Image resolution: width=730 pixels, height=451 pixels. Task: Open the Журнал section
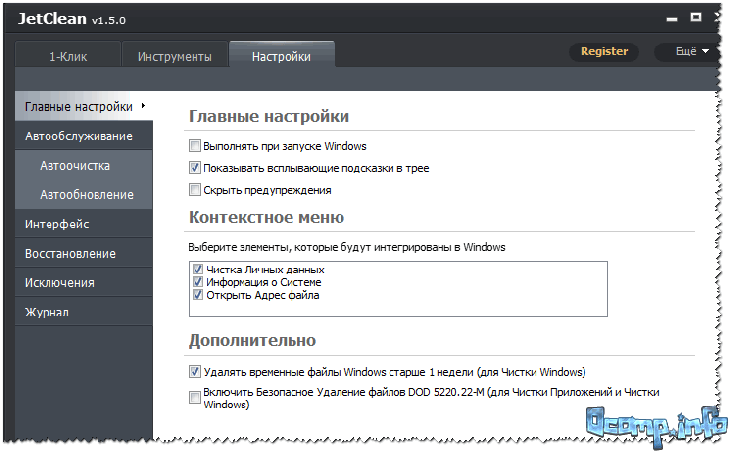[84, 312]
